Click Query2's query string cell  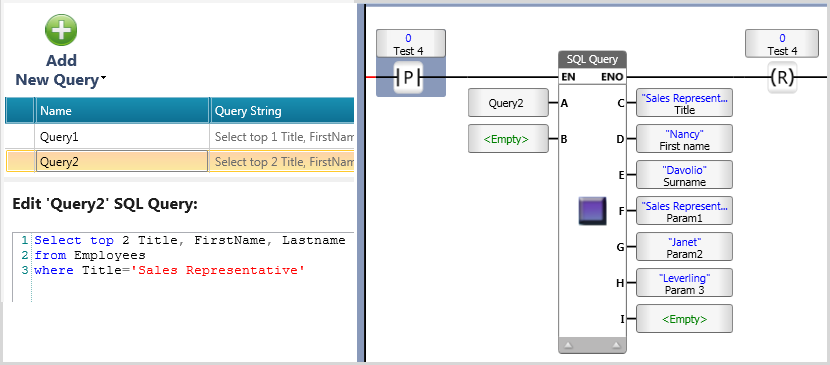click(282, 162)
